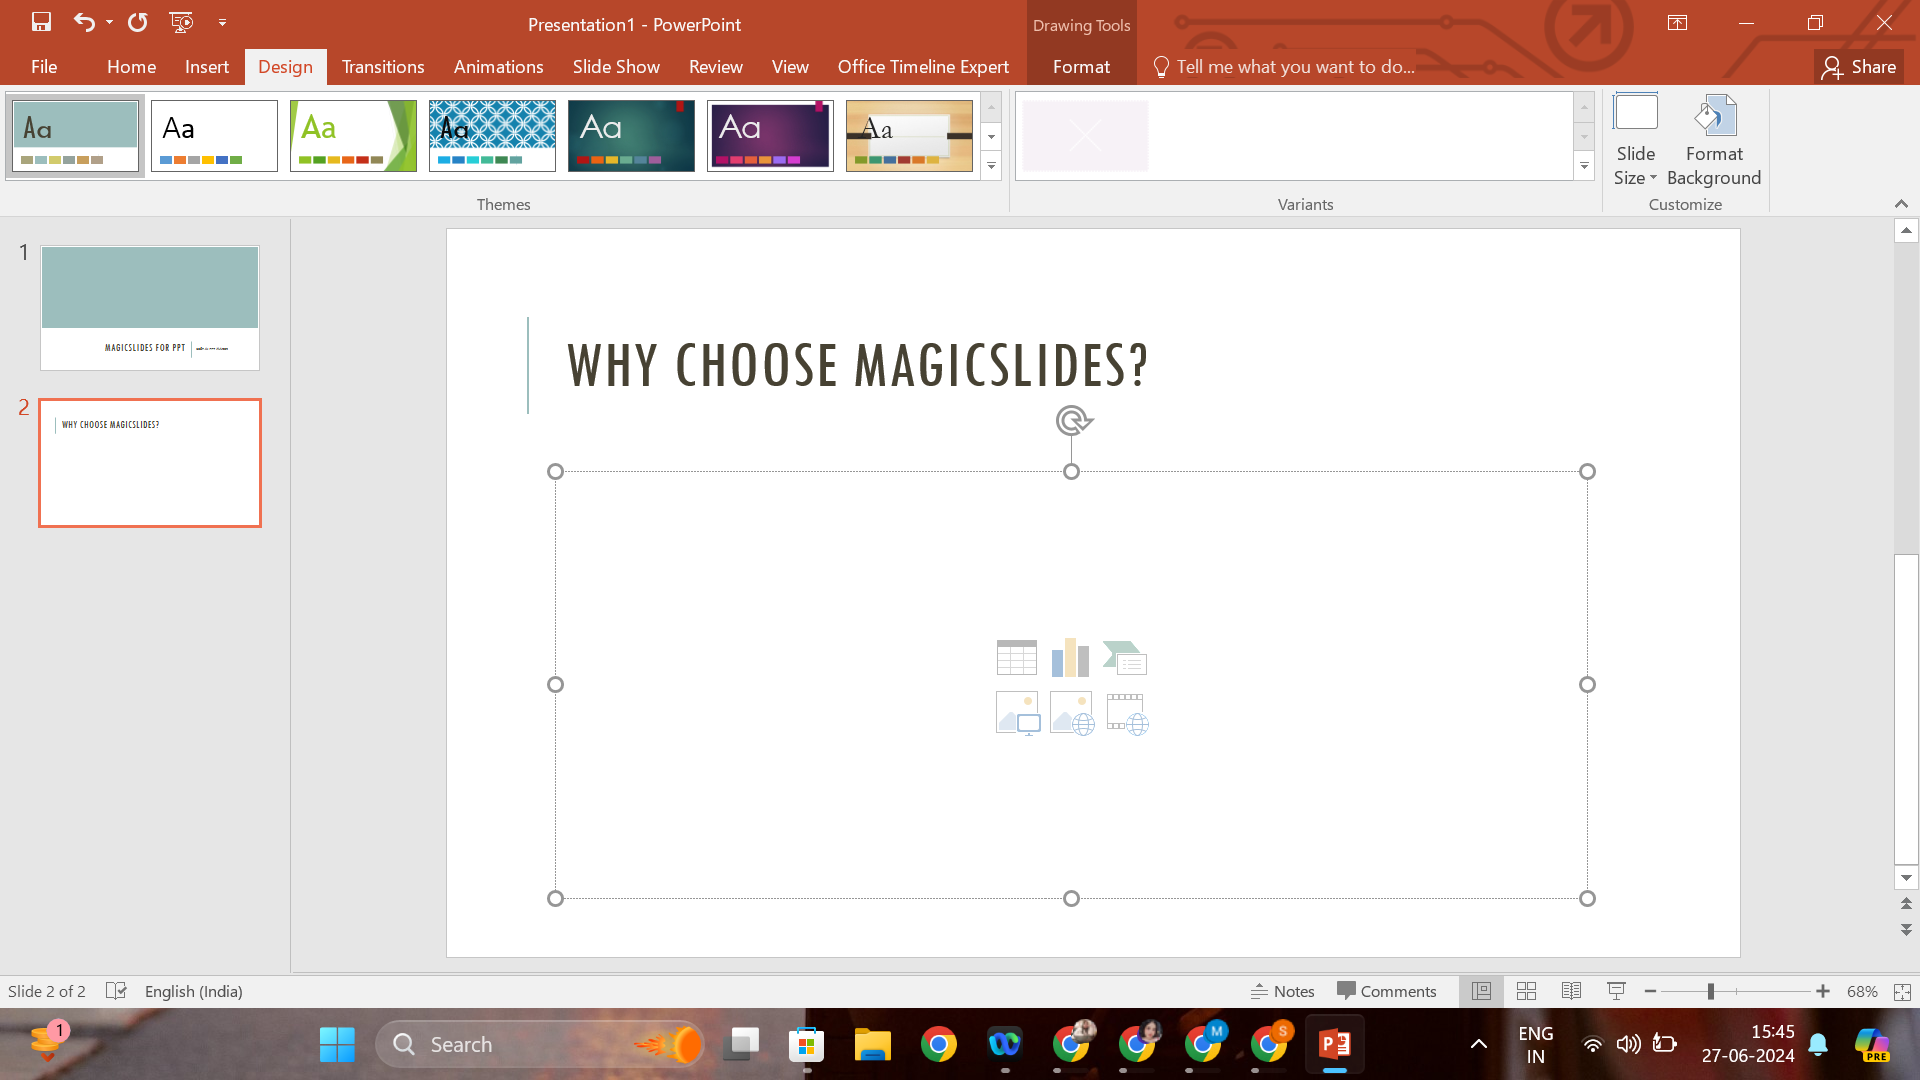Screen dimensions: 1920x1080
Task: Insert a table using placeholder icon
Action: [x=1016, y=658]
